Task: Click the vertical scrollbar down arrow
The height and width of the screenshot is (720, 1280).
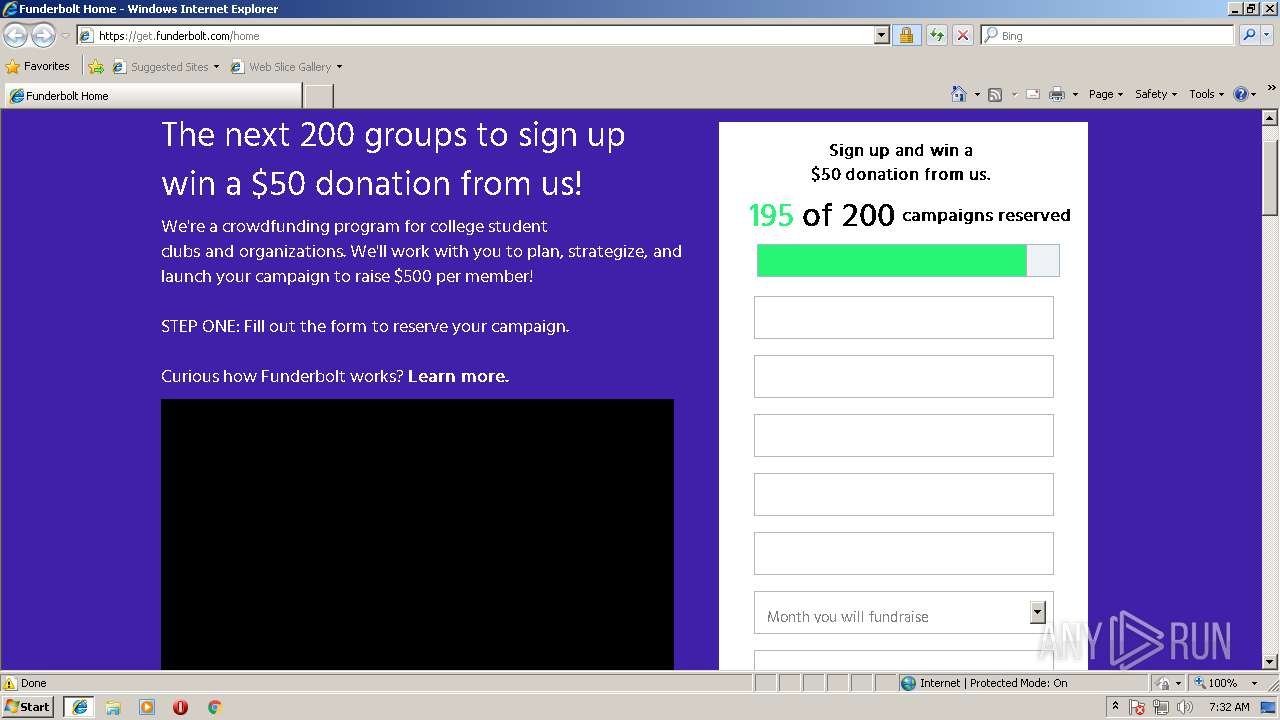Action: click(x=1270, y=661)
